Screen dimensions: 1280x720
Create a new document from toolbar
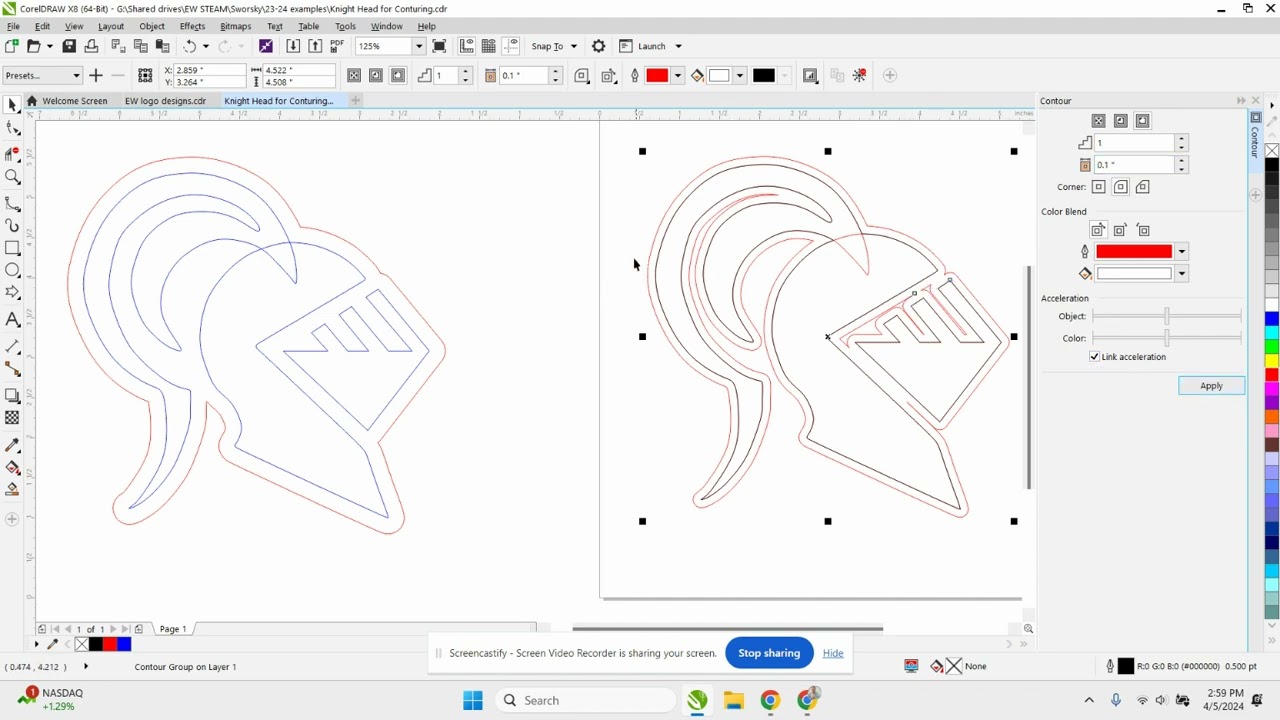[12, 46]
